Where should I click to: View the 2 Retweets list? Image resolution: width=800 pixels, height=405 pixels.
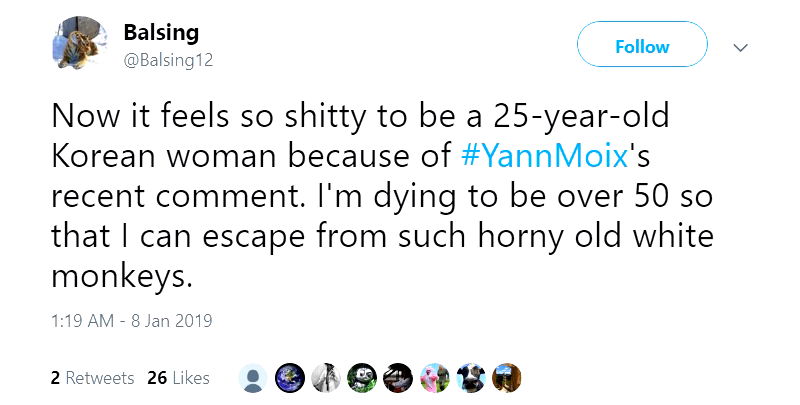click(91, 378)
